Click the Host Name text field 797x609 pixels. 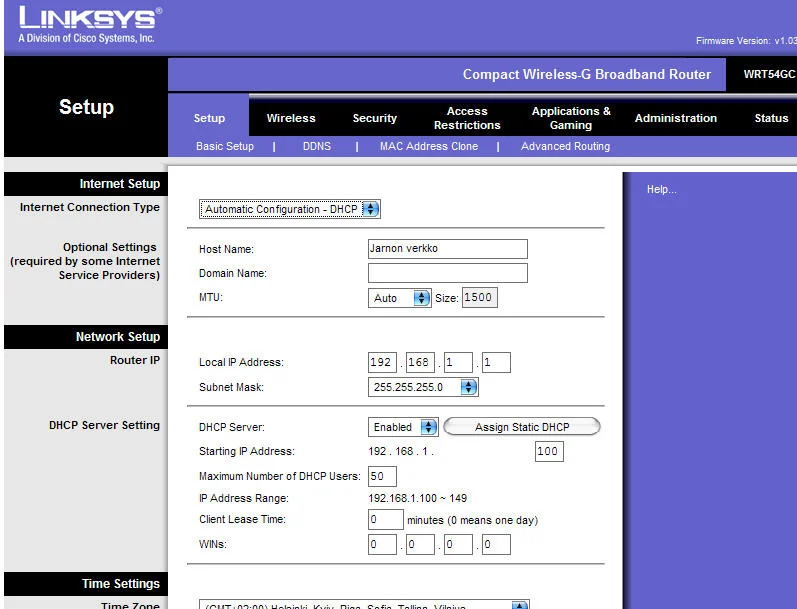coord(447,249)
